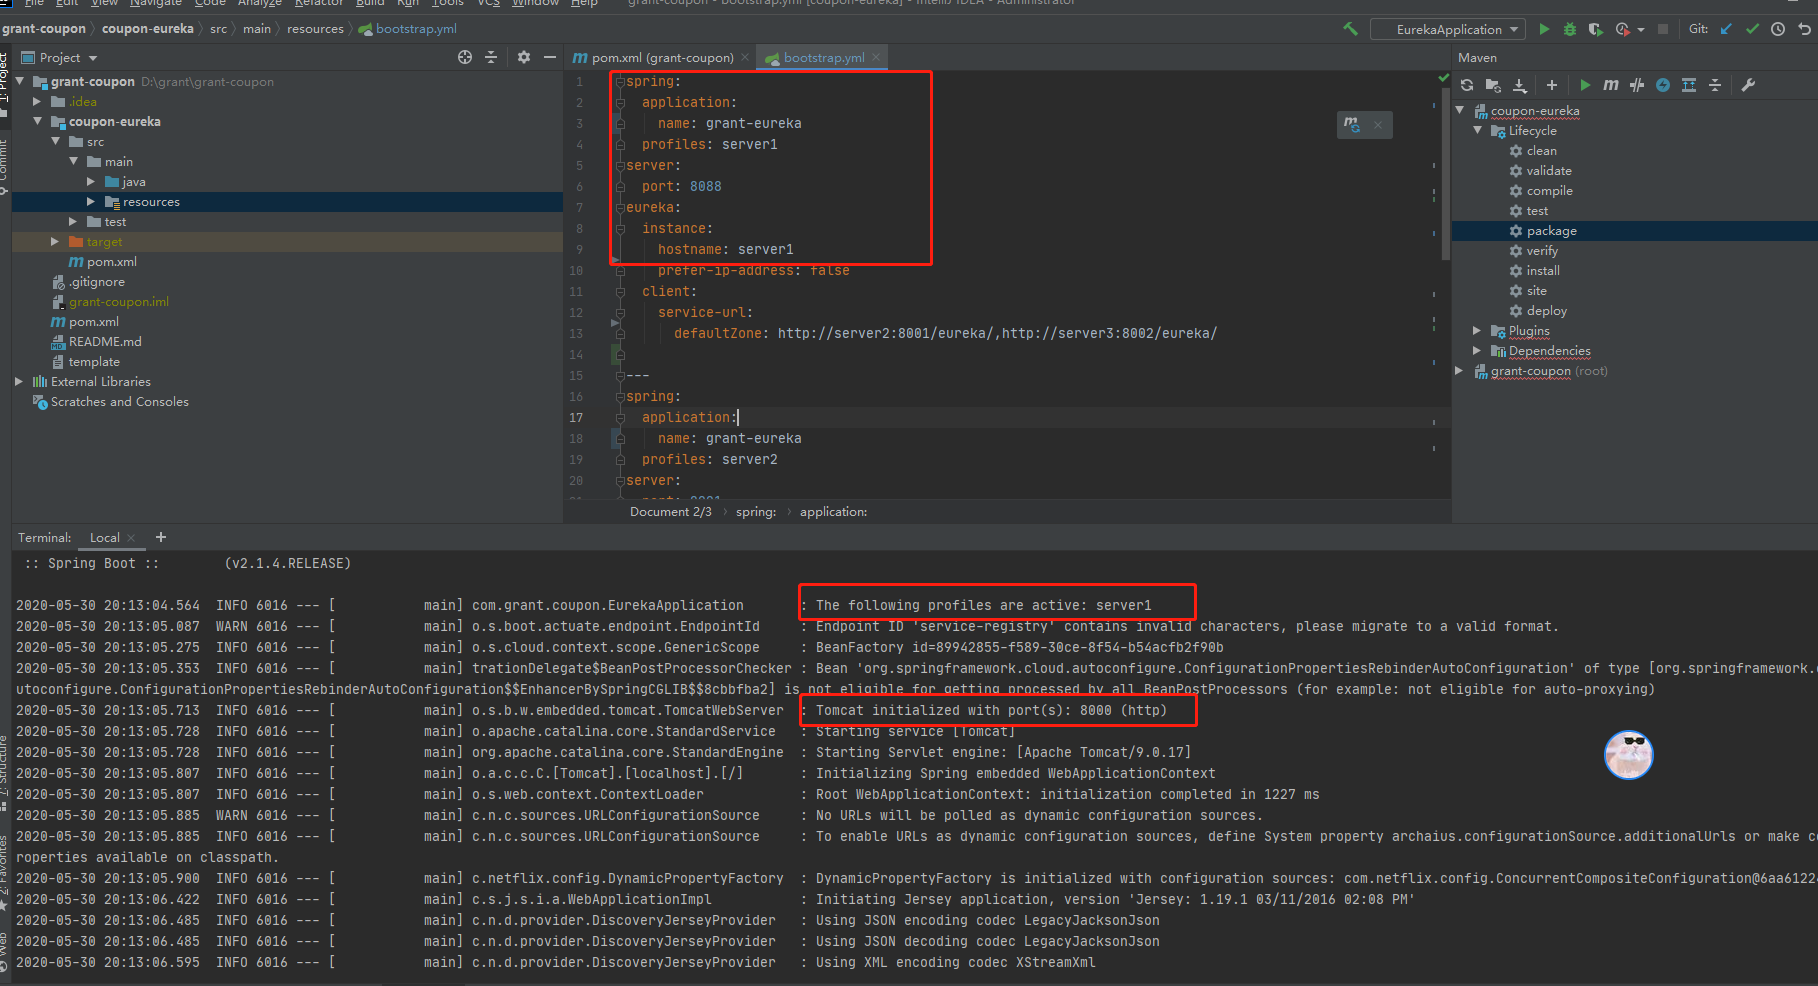Expand the .idea folder
Screen dimensions: 1818x986
click(37, 101)
